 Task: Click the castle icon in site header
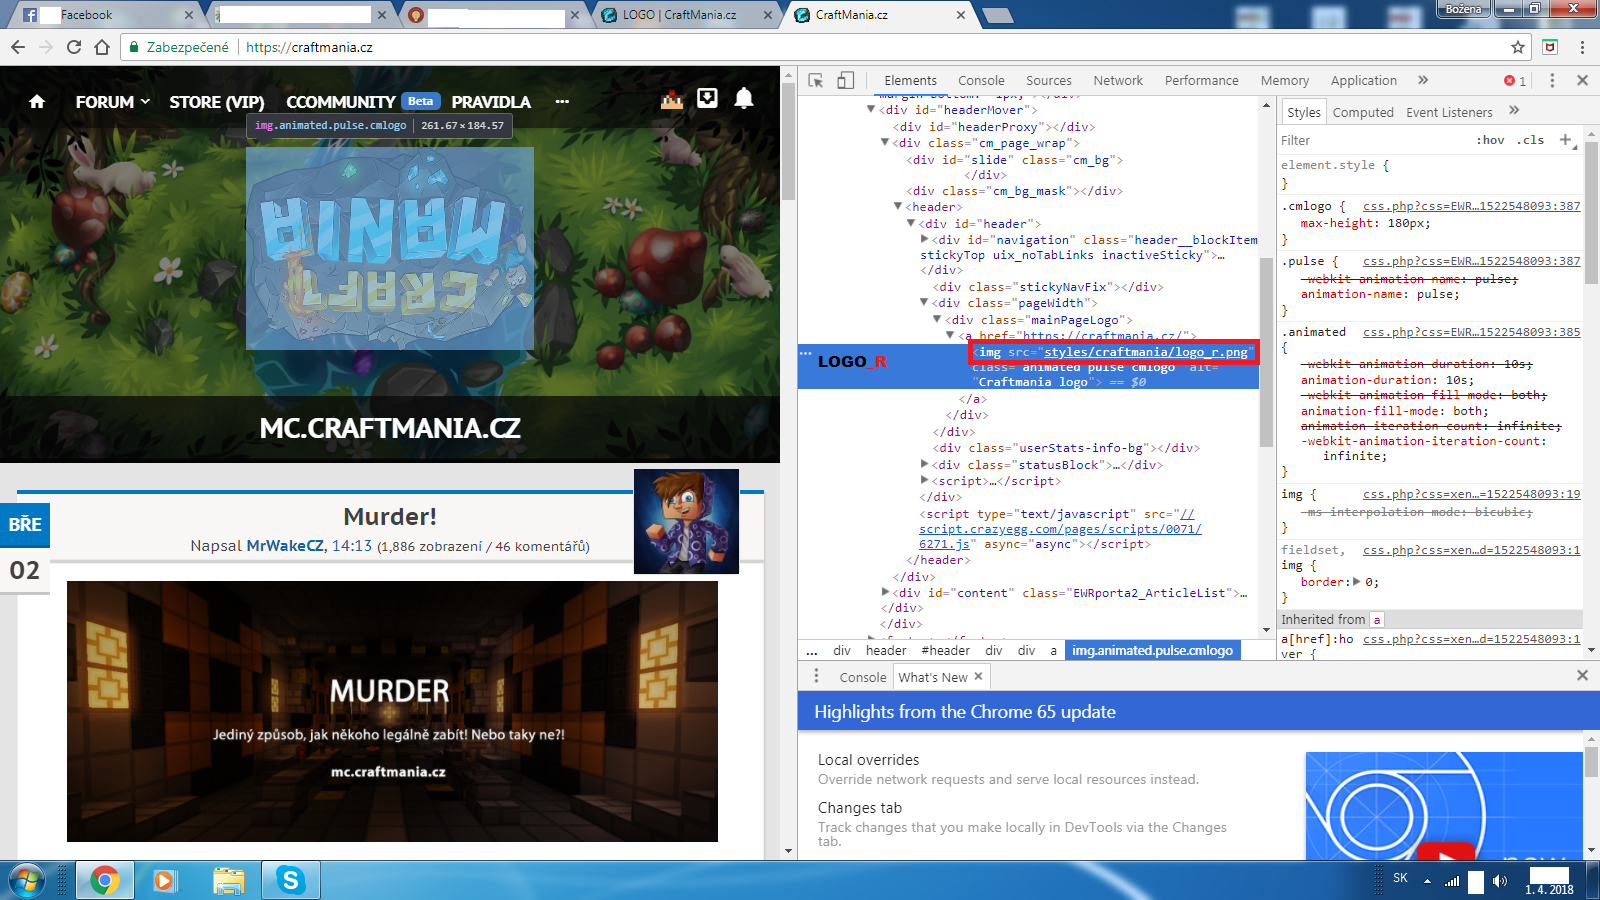[x=672, y=99]
